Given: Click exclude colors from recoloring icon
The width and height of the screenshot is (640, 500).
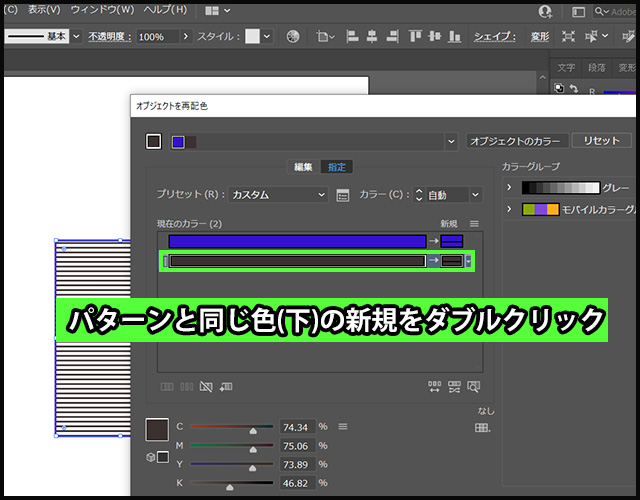Looking at the screenshot, I should coord(206,387).
